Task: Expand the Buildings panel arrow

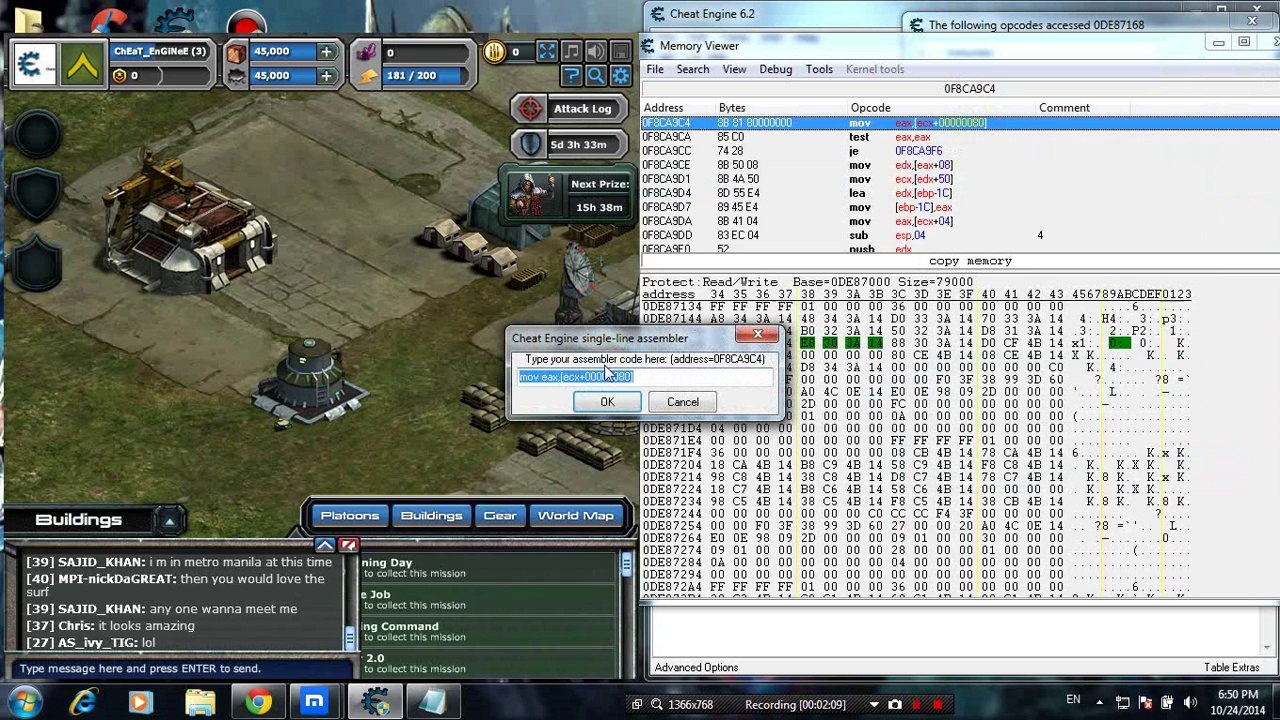Action: point(169,520)
